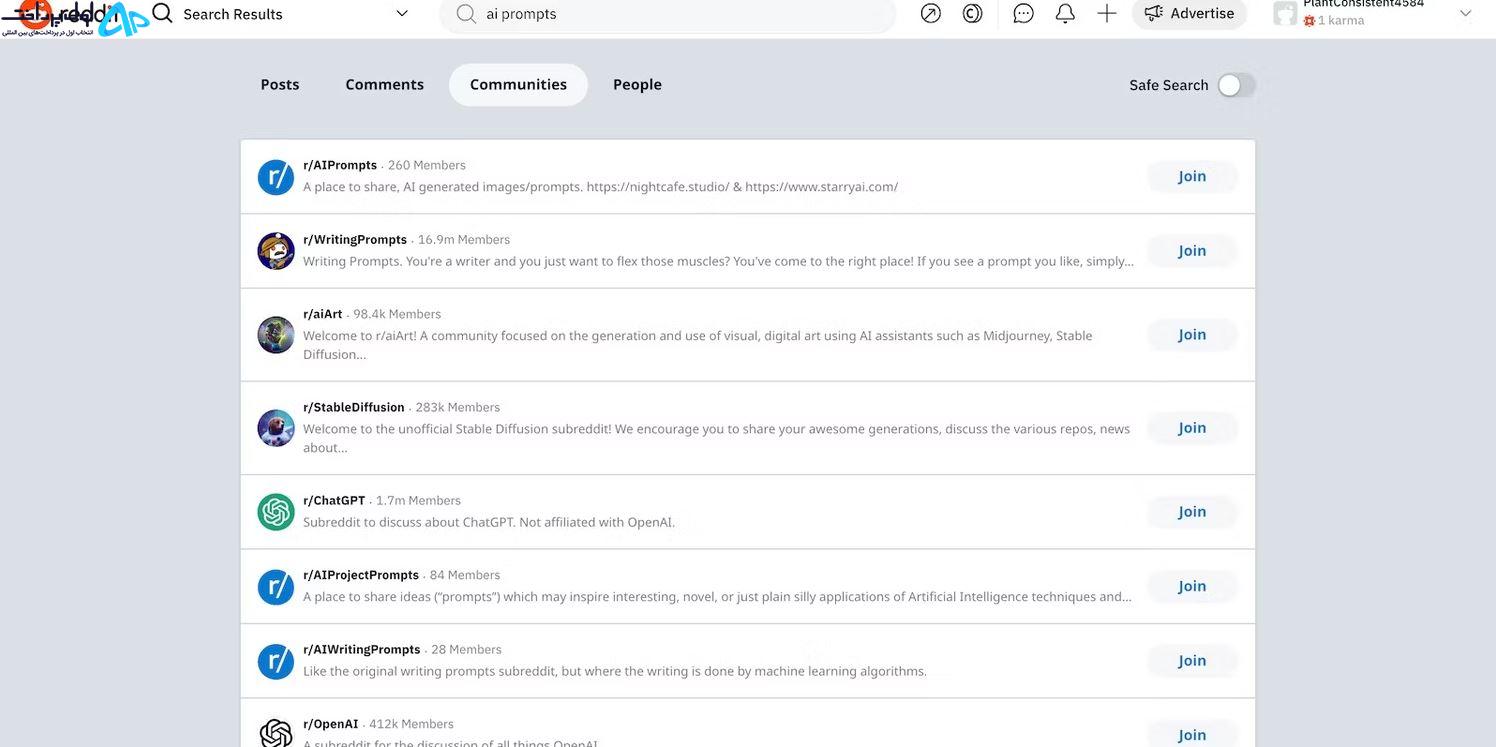
Task: Switch to the Comments tab
Action: click(x=385, y=85)
